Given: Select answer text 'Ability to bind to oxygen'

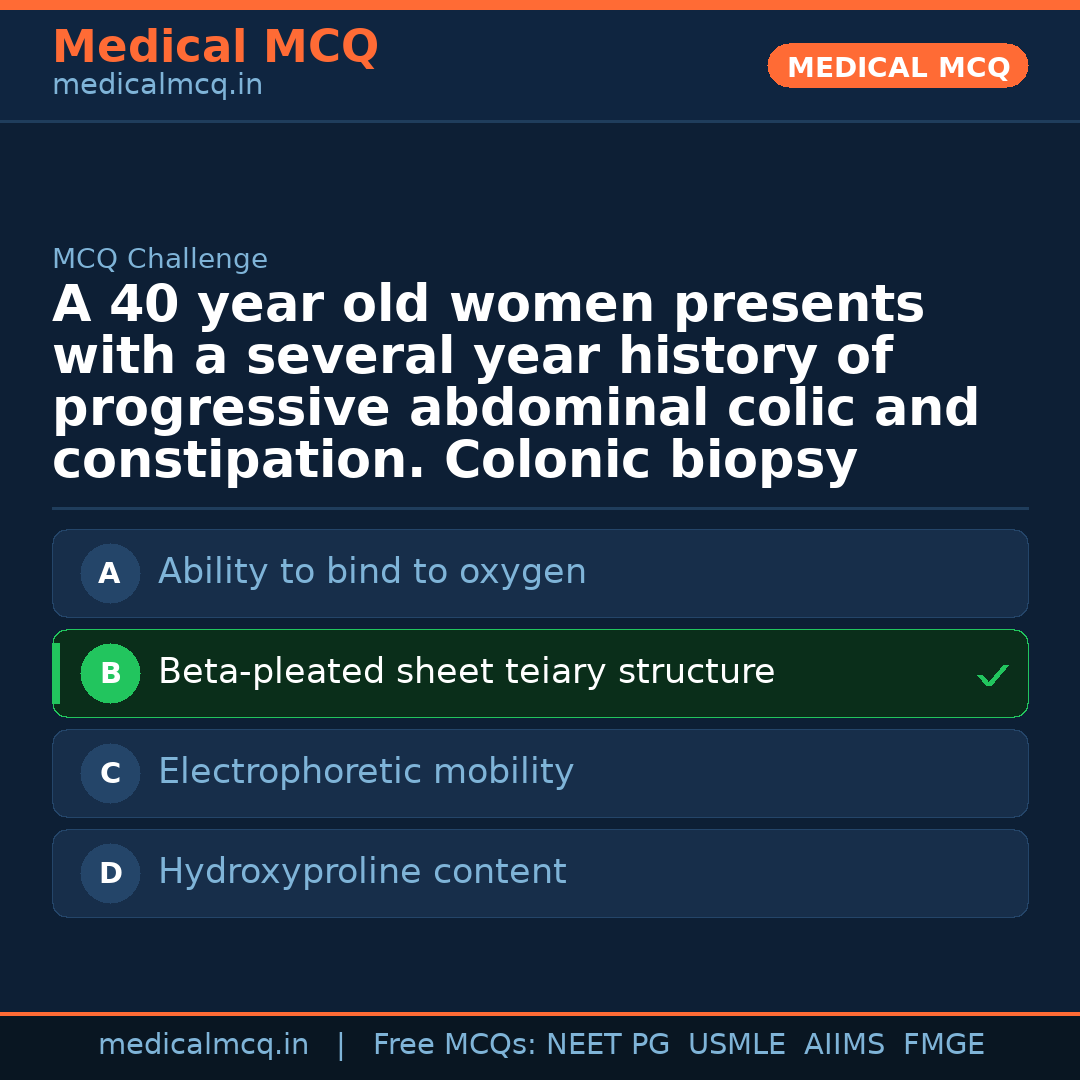Looking at the screenshot, I should pos(372,572).
